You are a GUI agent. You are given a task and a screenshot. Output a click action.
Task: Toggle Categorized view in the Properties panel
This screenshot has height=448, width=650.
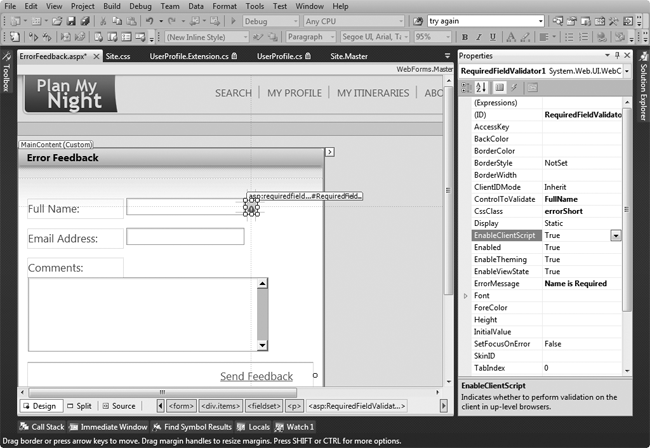click(x=467, y=87)
